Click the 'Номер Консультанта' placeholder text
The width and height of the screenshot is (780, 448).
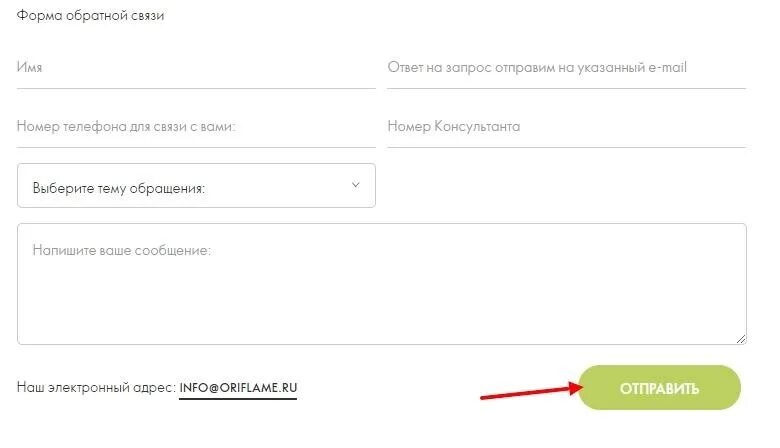[454, 126]
